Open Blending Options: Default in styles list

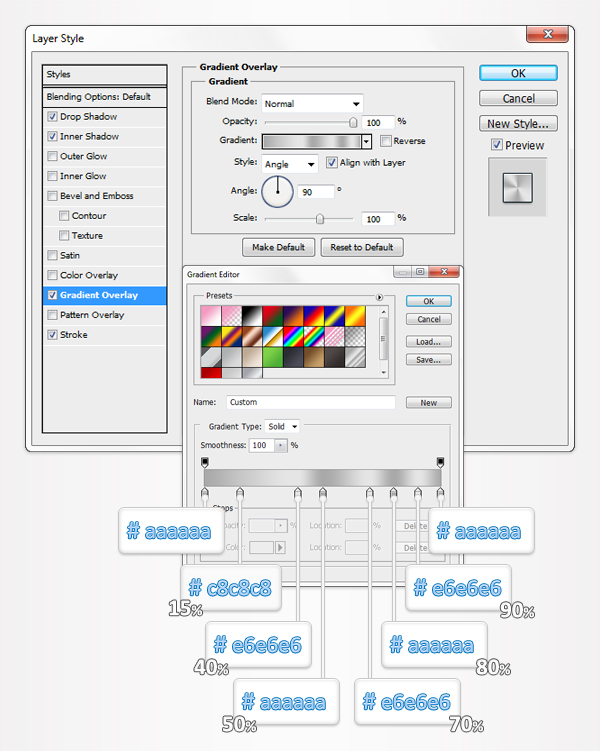(98, 97)
